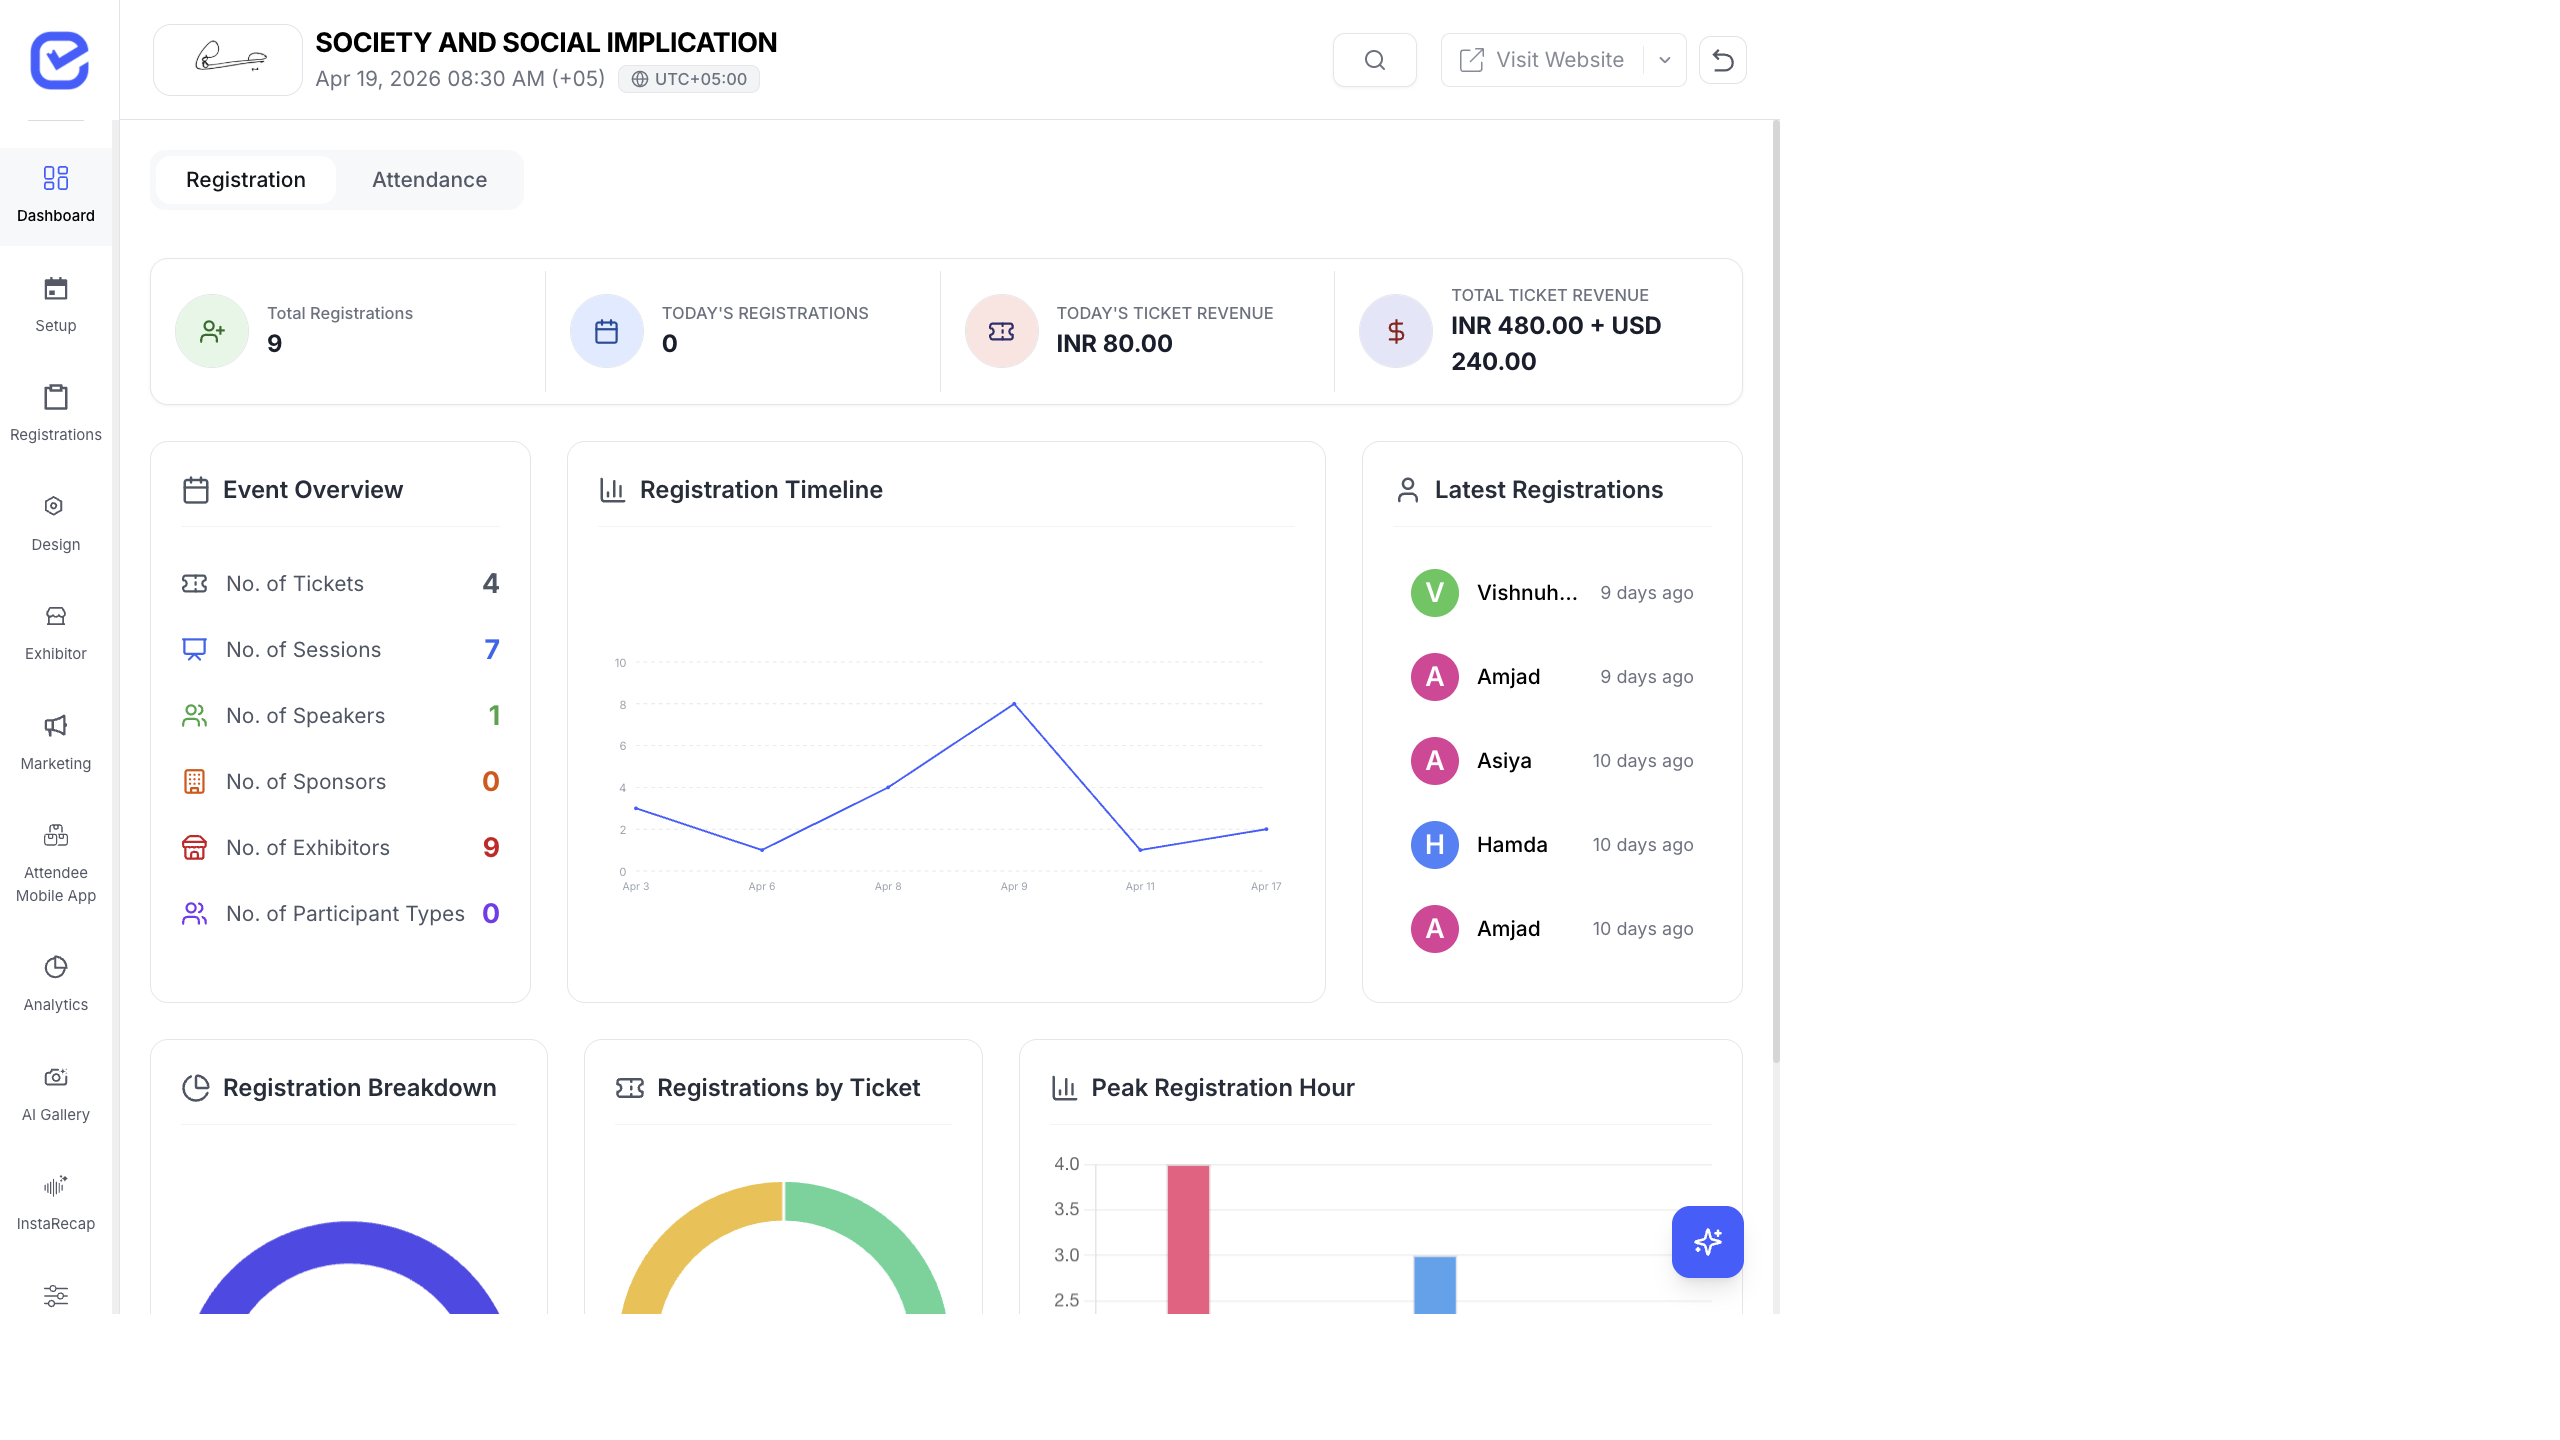Open Vishnuh's entry in Latest Registrations
This screenshot has height=1440, width=2560.
tap(1526, 592)
